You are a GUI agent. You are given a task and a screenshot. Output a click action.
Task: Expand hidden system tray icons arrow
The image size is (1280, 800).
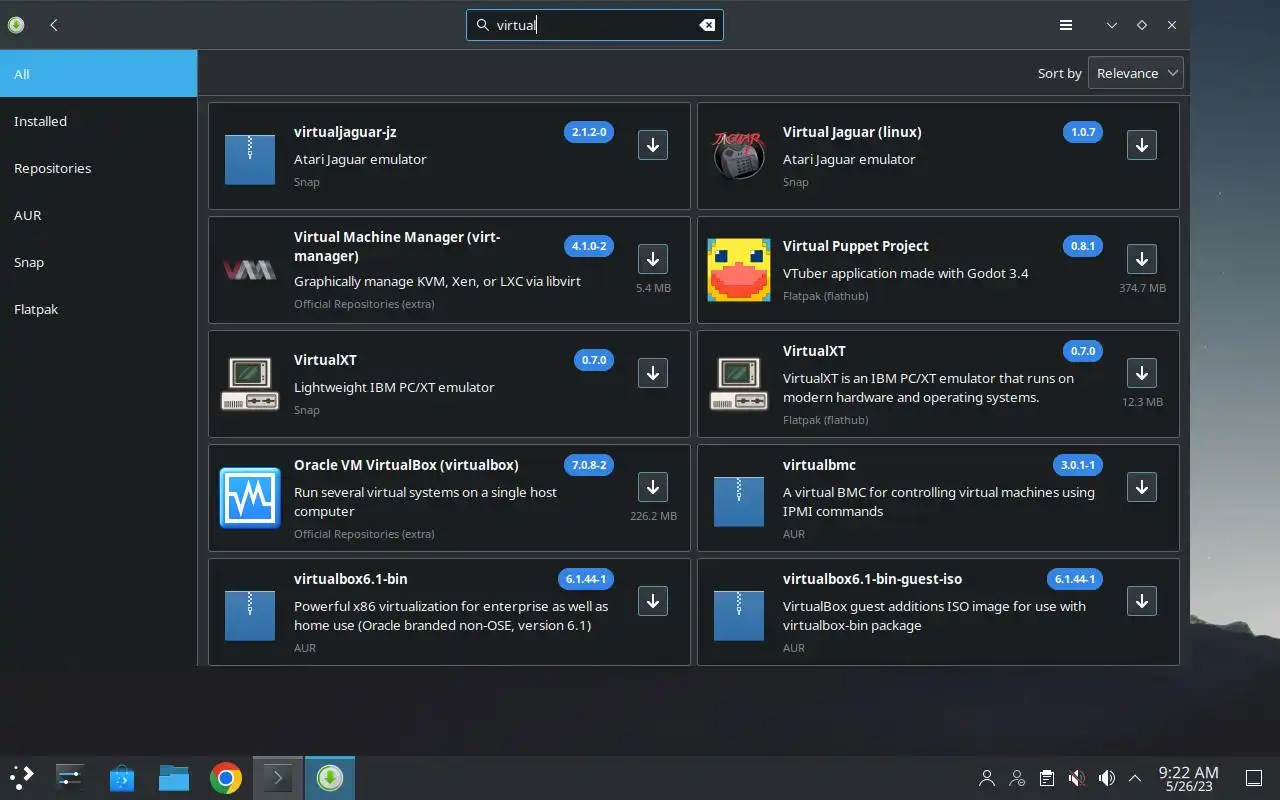pos(1135,777)
